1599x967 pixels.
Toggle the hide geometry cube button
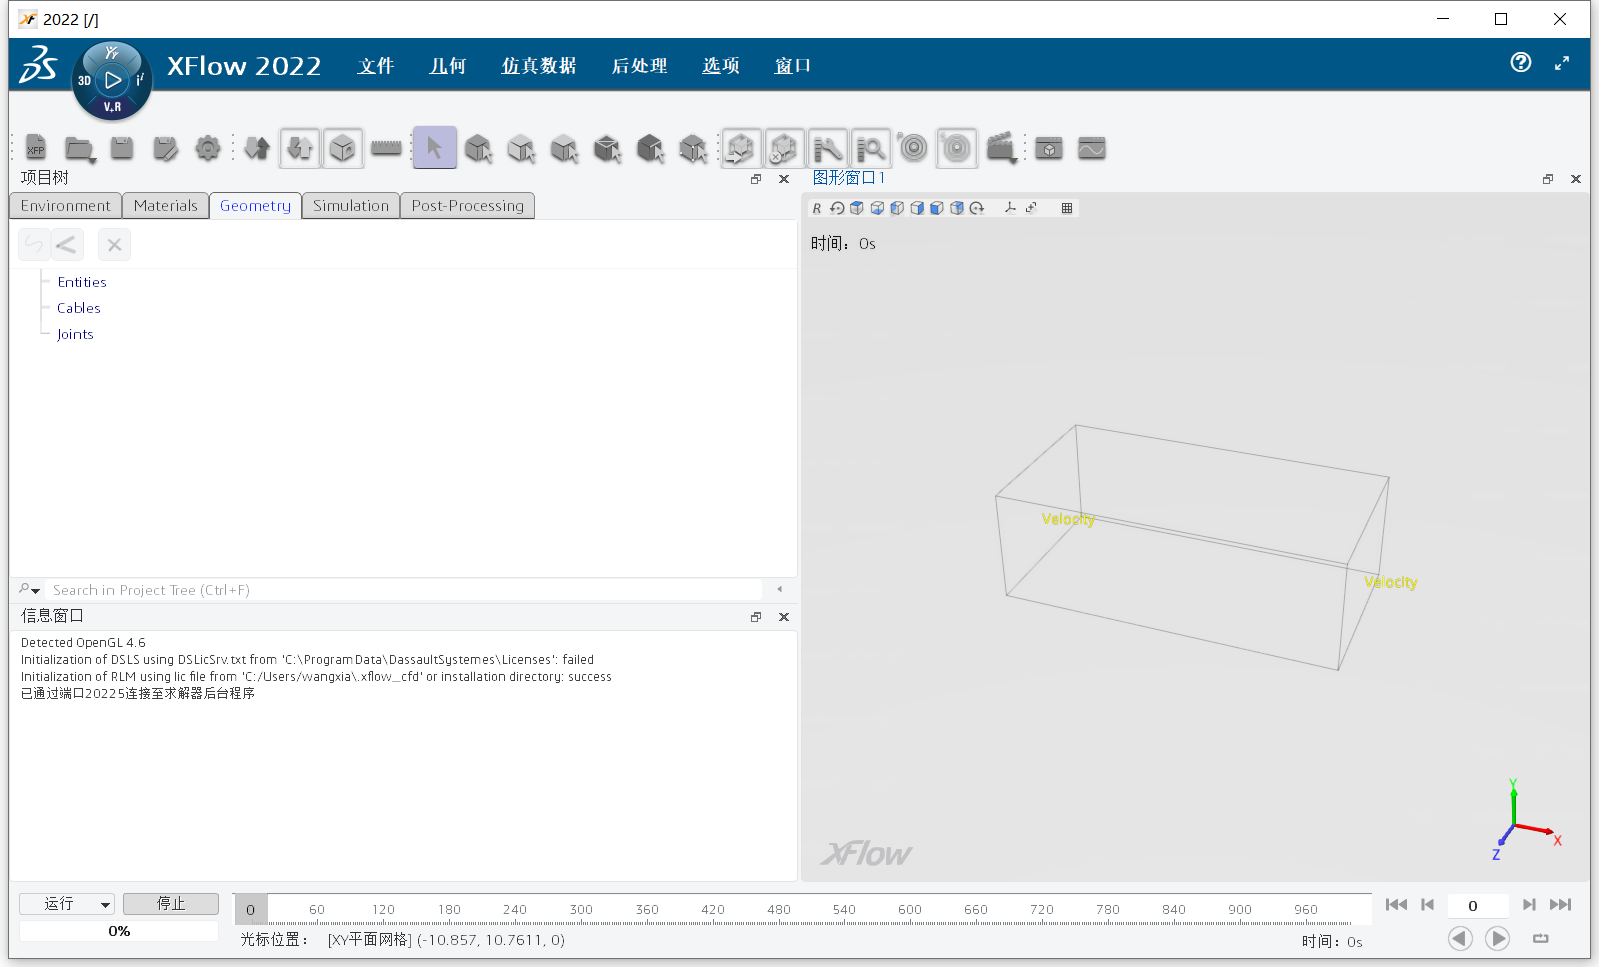point(784,148)
